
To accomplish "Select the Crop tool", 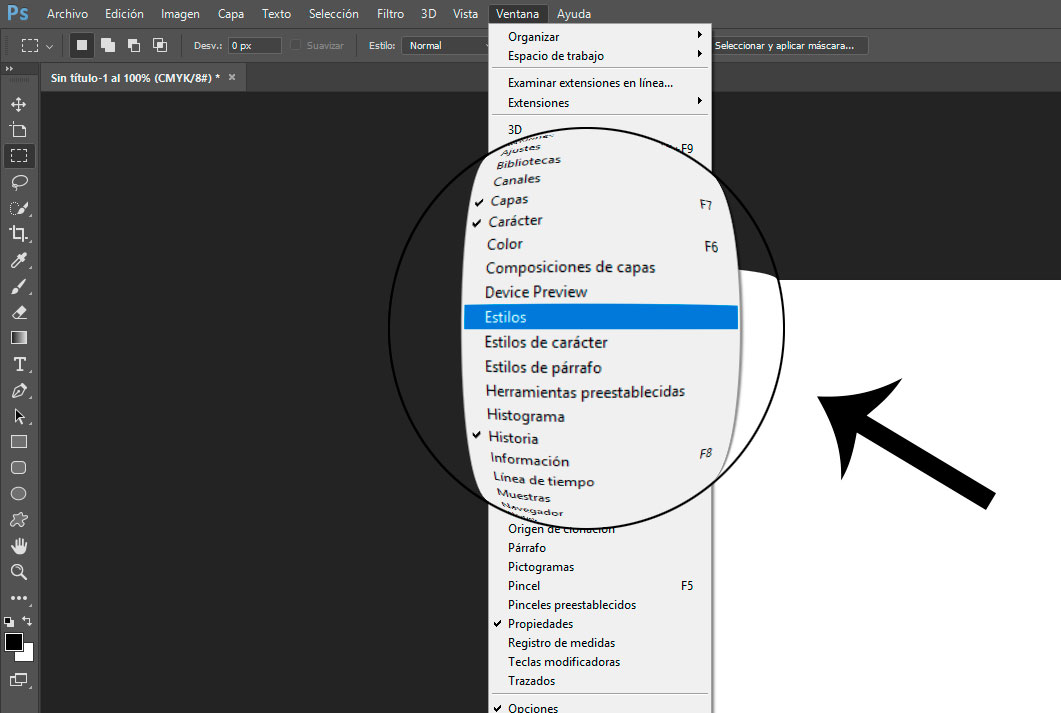I will tap(19, 233).
